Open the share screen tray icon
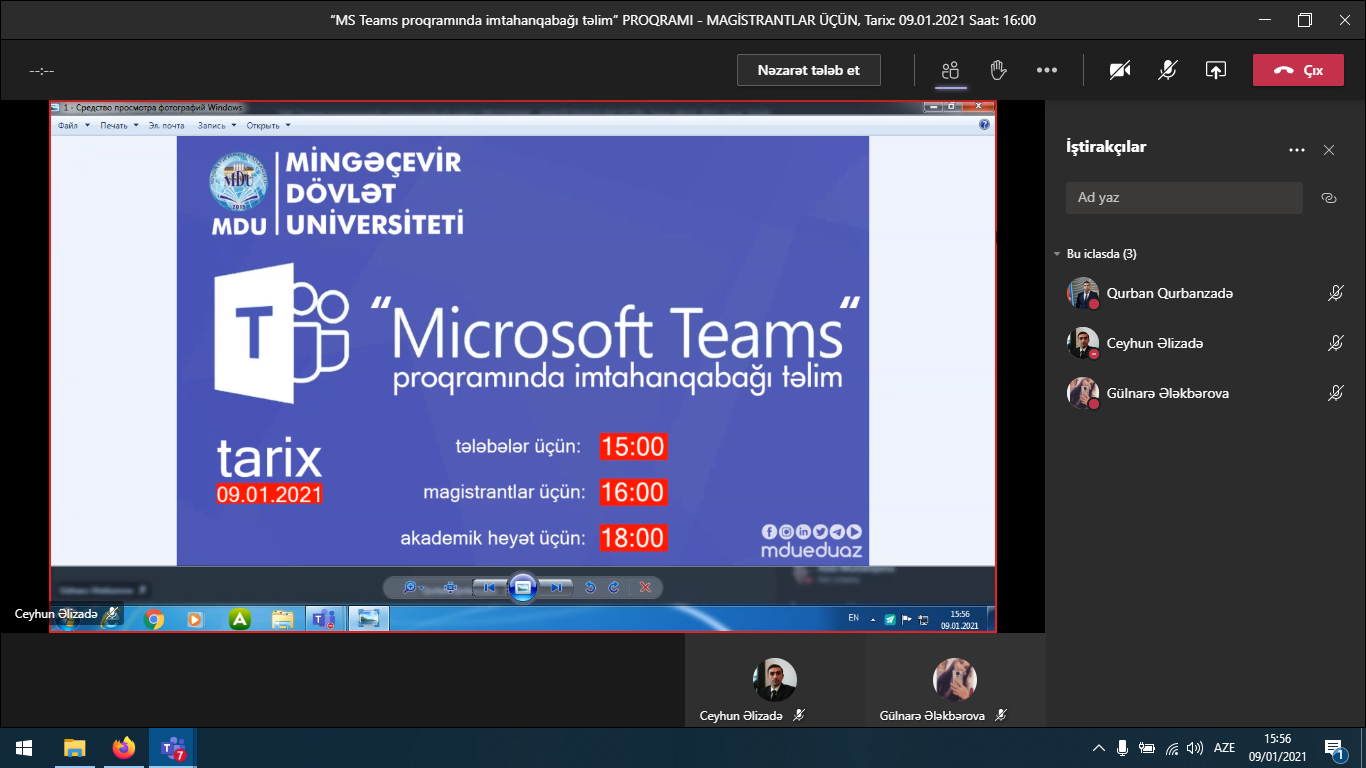This screenshot has width=1366, height=768. [x=1215, y=70]
